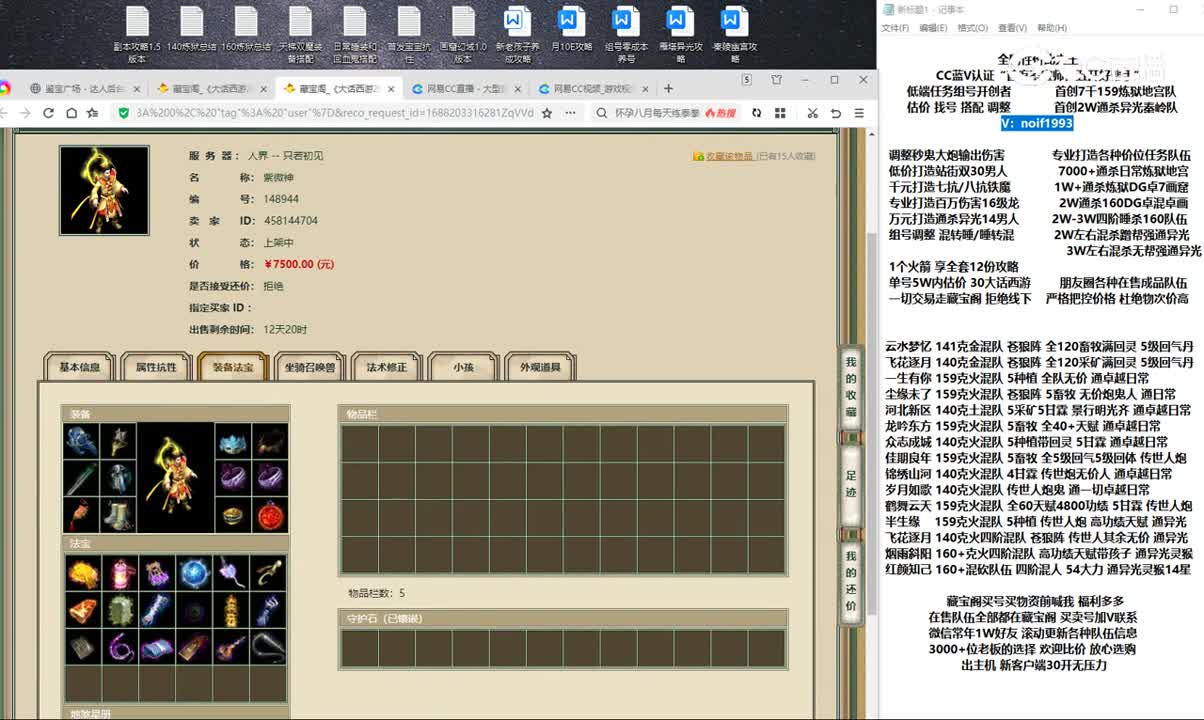The width and height of the screenshot is (1204, 720).
Task: Click item number 148944
Action: coord(281,199)
